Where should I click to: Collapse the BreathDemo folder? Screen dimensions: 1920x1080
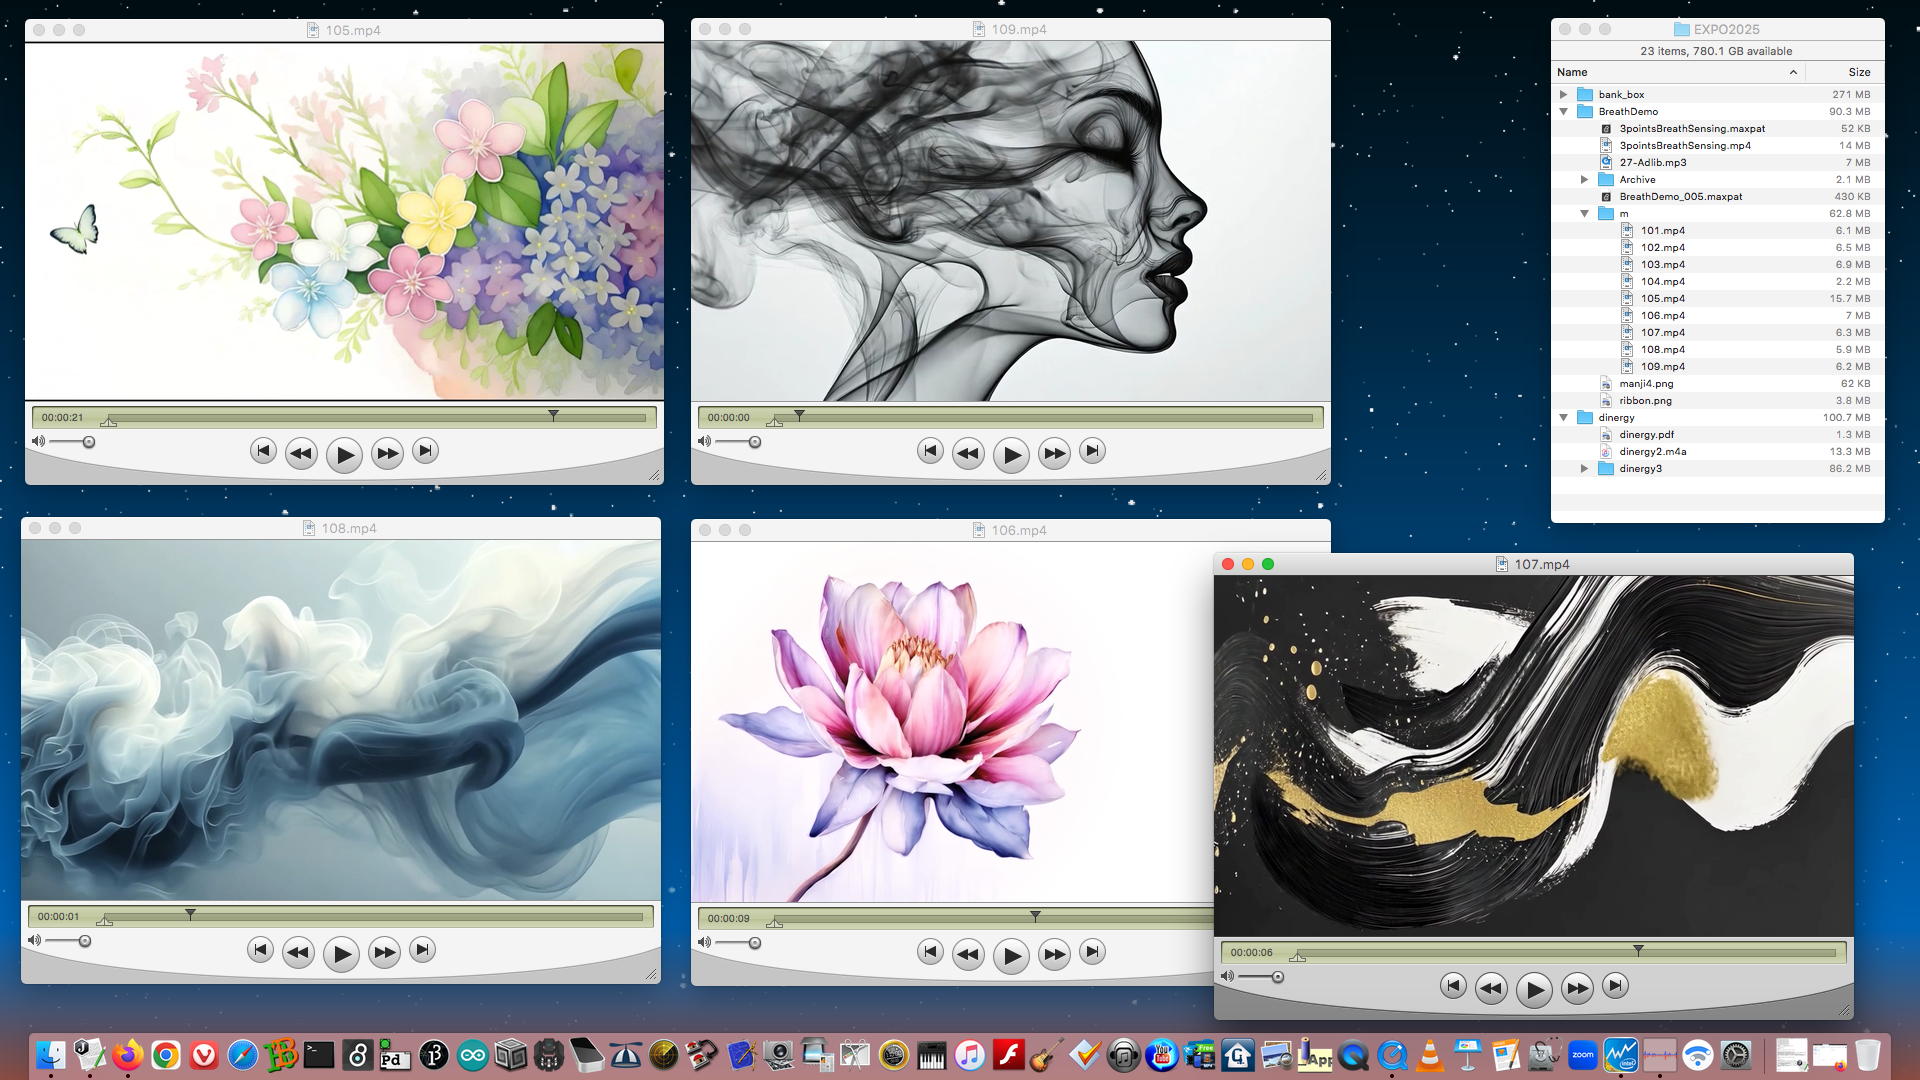coord(1564,112)
